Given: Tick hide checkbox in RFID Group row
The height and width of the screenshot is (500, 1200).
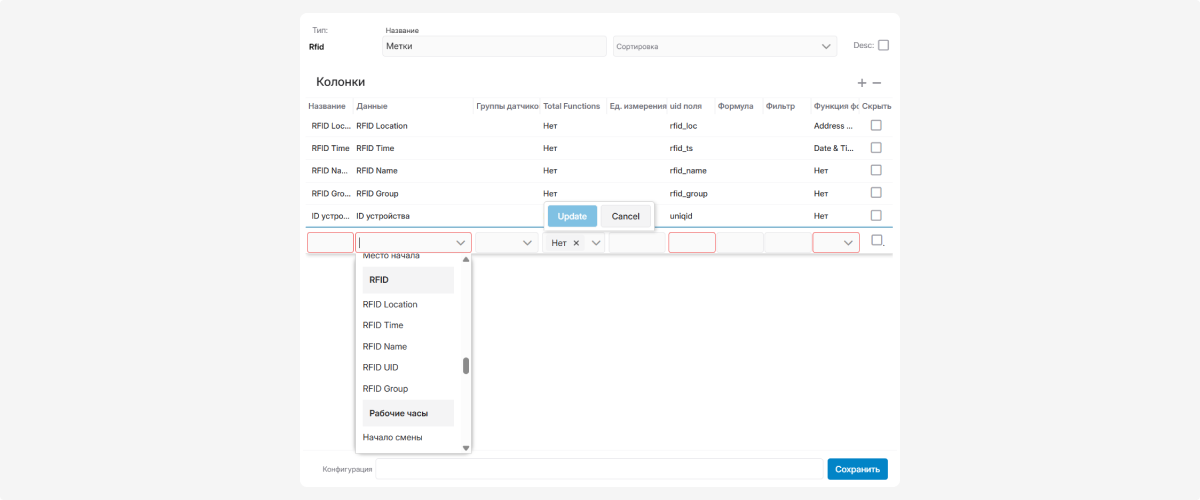Looking at the screenshot, I should [x=876, y=192].
